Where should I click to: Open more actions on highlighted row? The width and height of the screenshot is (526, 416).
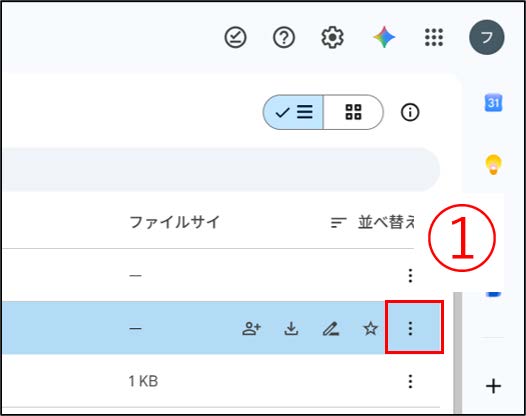click(410, 328)
